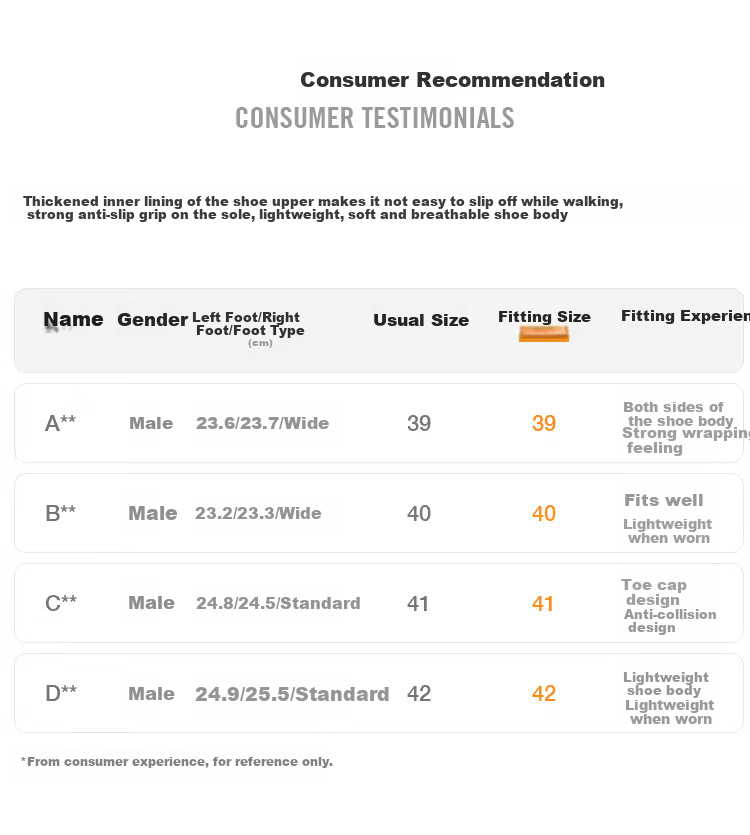Select the D** reviewer name
Viewport: 750px width, 835px height.
pyautogui.click(x=60, y=693)
